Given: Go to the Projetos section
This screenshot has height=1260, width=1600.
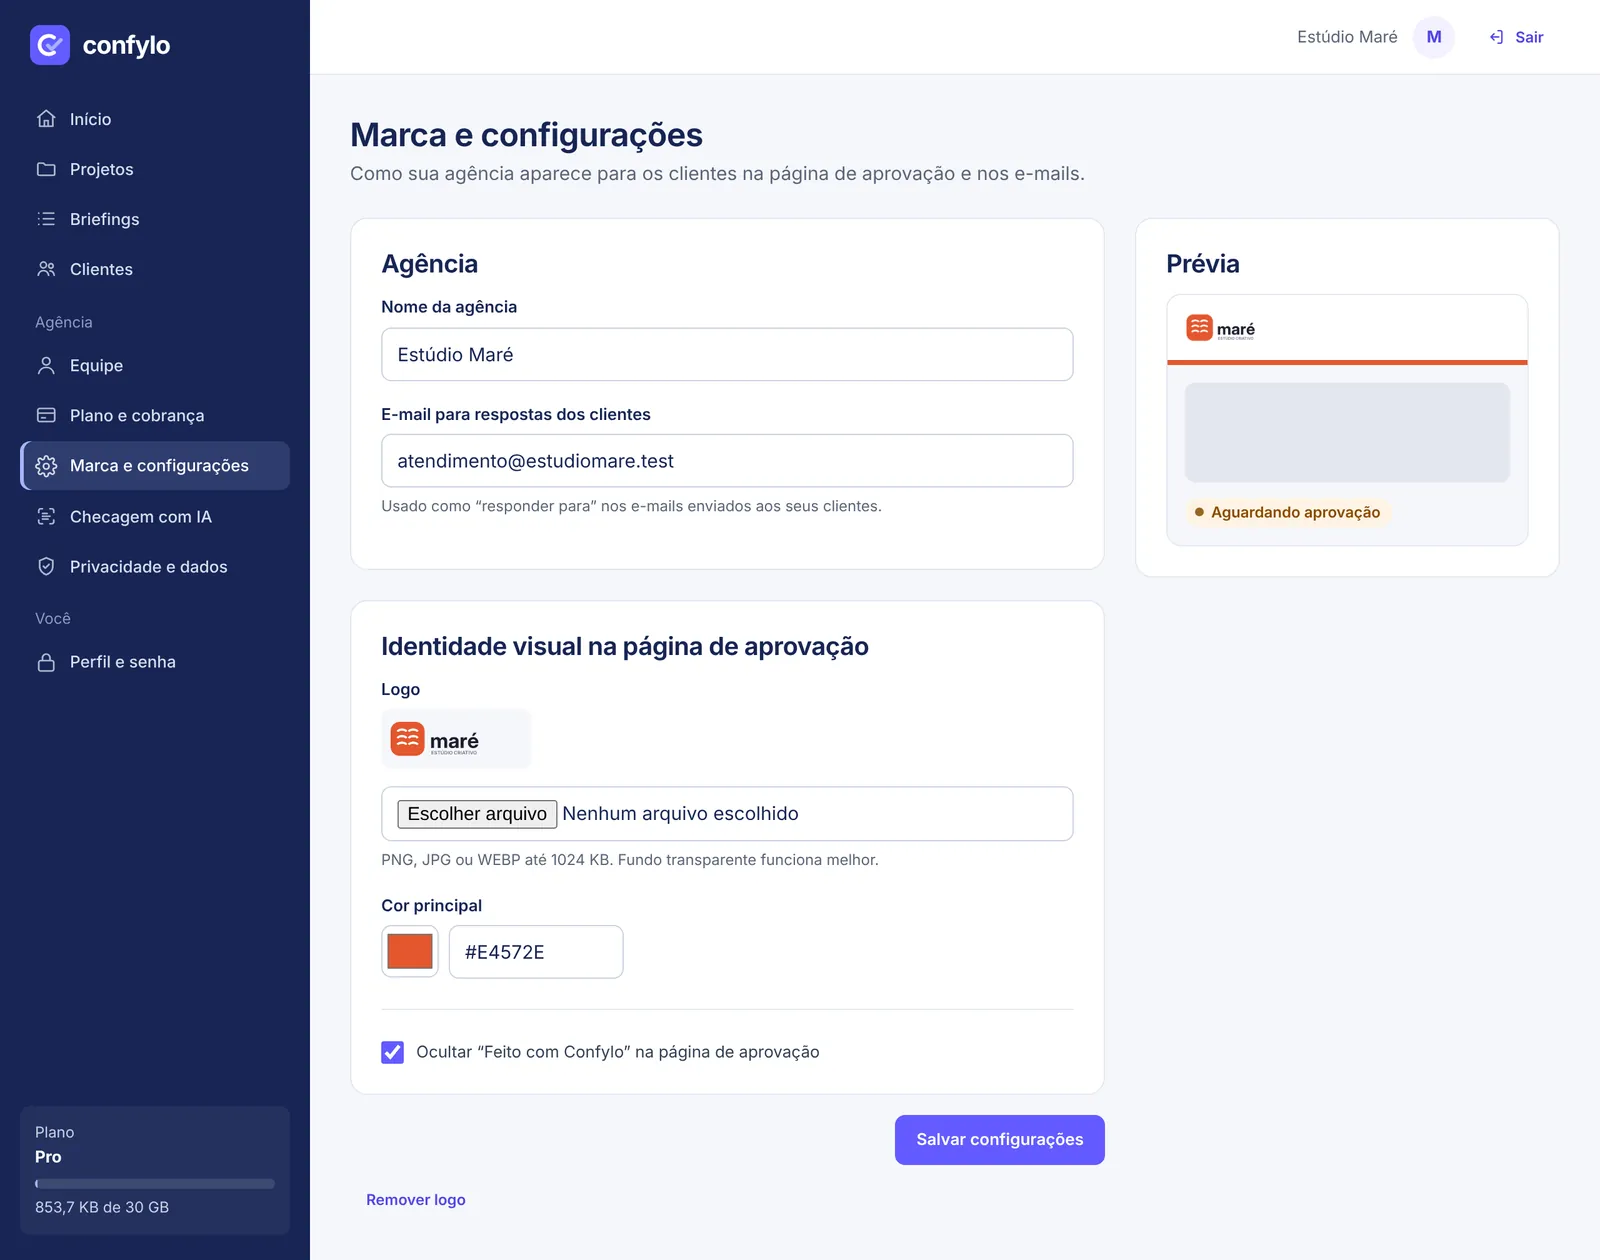Looking at the screenshot, I should click(x=155, y=169).
